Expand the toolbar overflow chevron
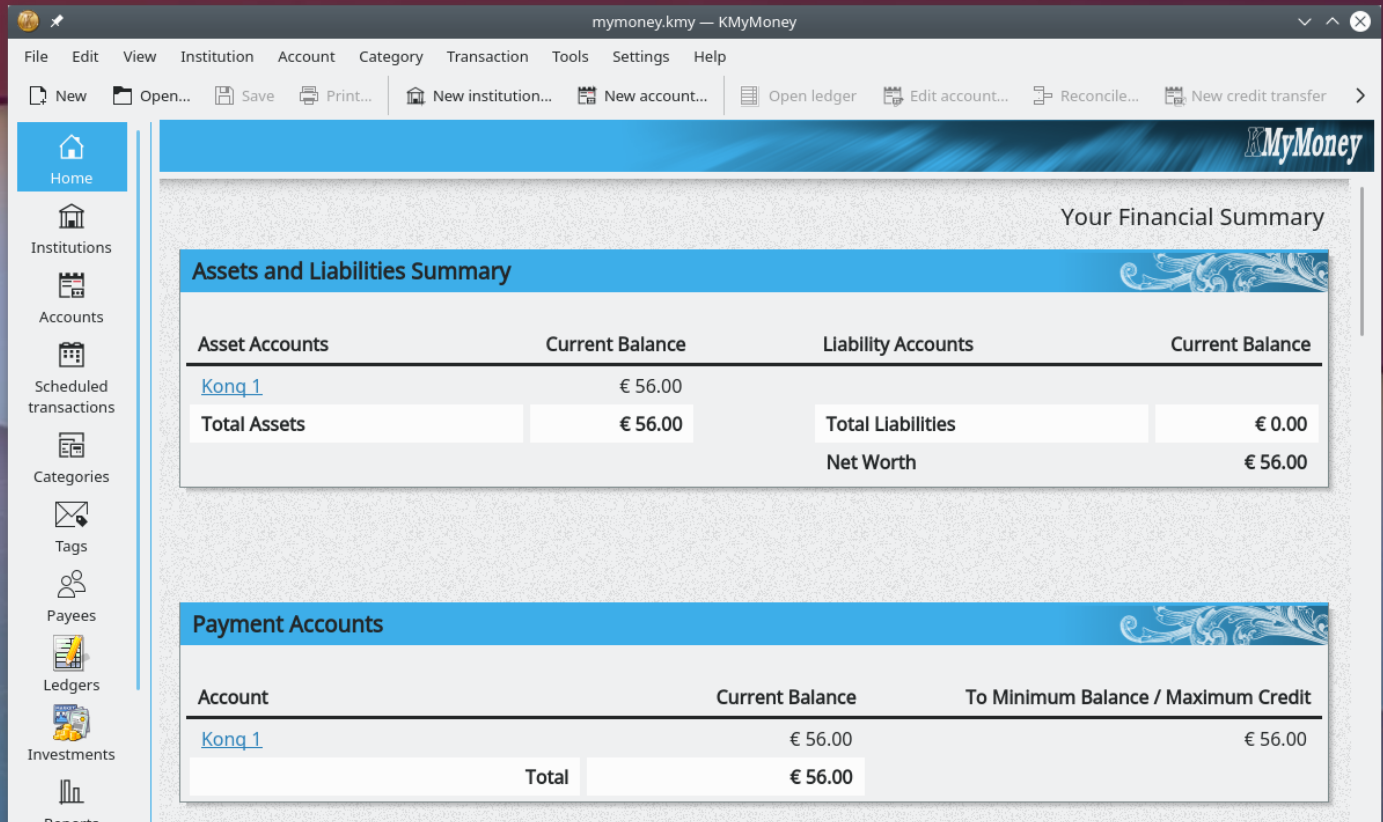The image size is (1383, 822). [x=1359, y=95]
